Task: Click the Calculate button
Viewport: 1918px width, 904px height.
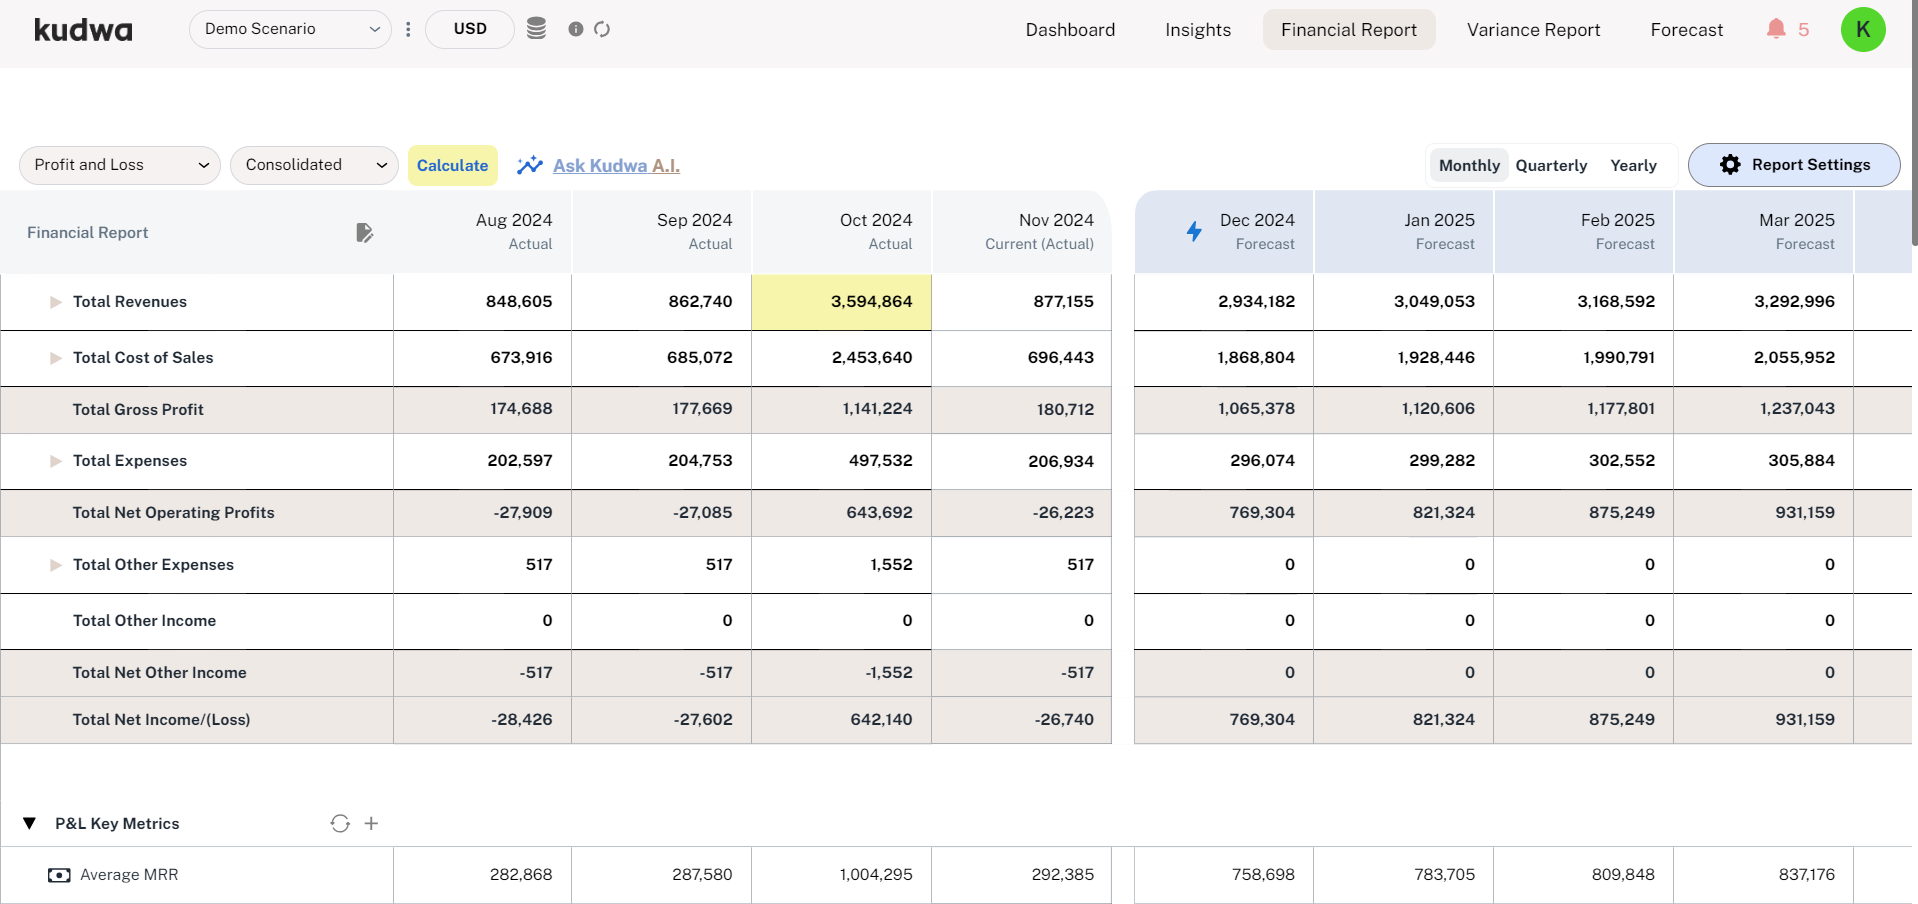Action: [452, 165]
